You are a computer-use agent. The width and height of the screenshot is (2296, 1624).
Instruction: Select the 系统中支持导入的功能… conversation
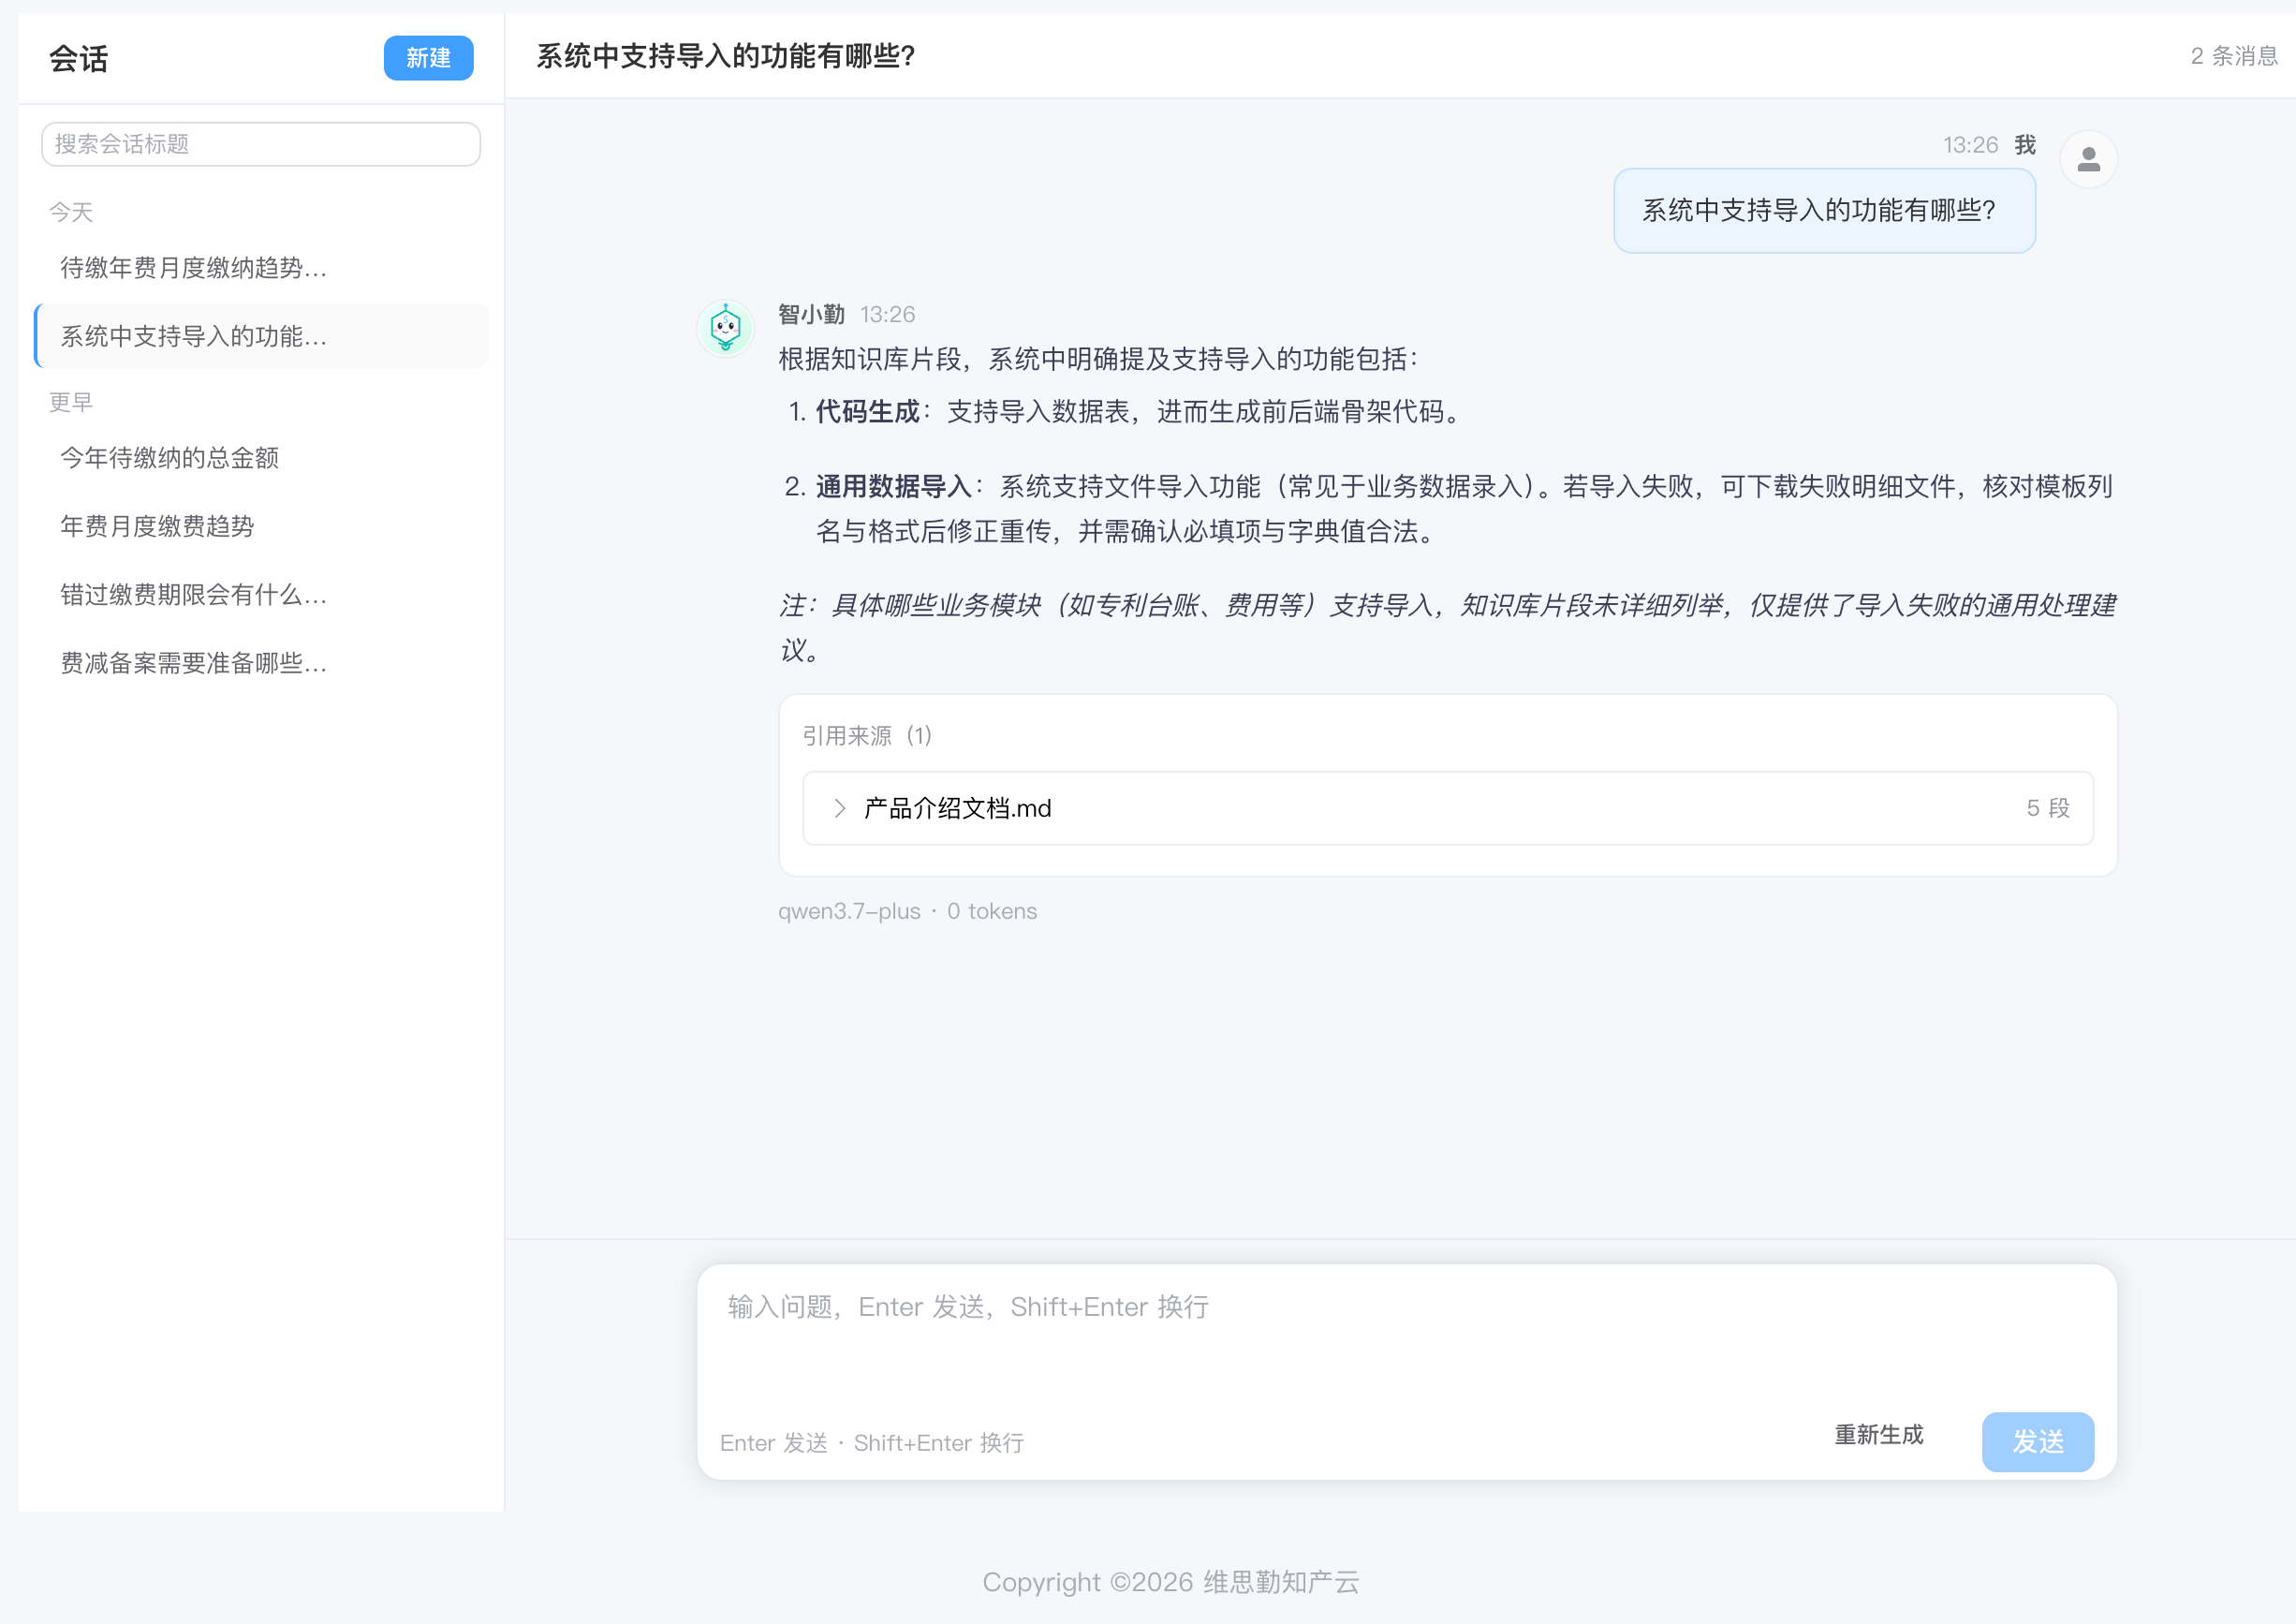(262, 336)
